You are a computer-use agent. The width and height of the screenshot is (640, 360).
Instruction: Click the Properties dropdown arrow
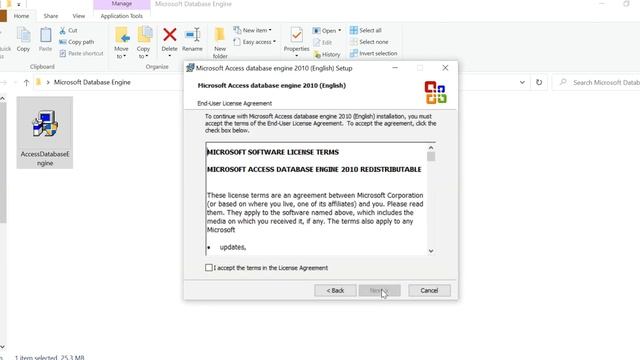click(297, 56)
